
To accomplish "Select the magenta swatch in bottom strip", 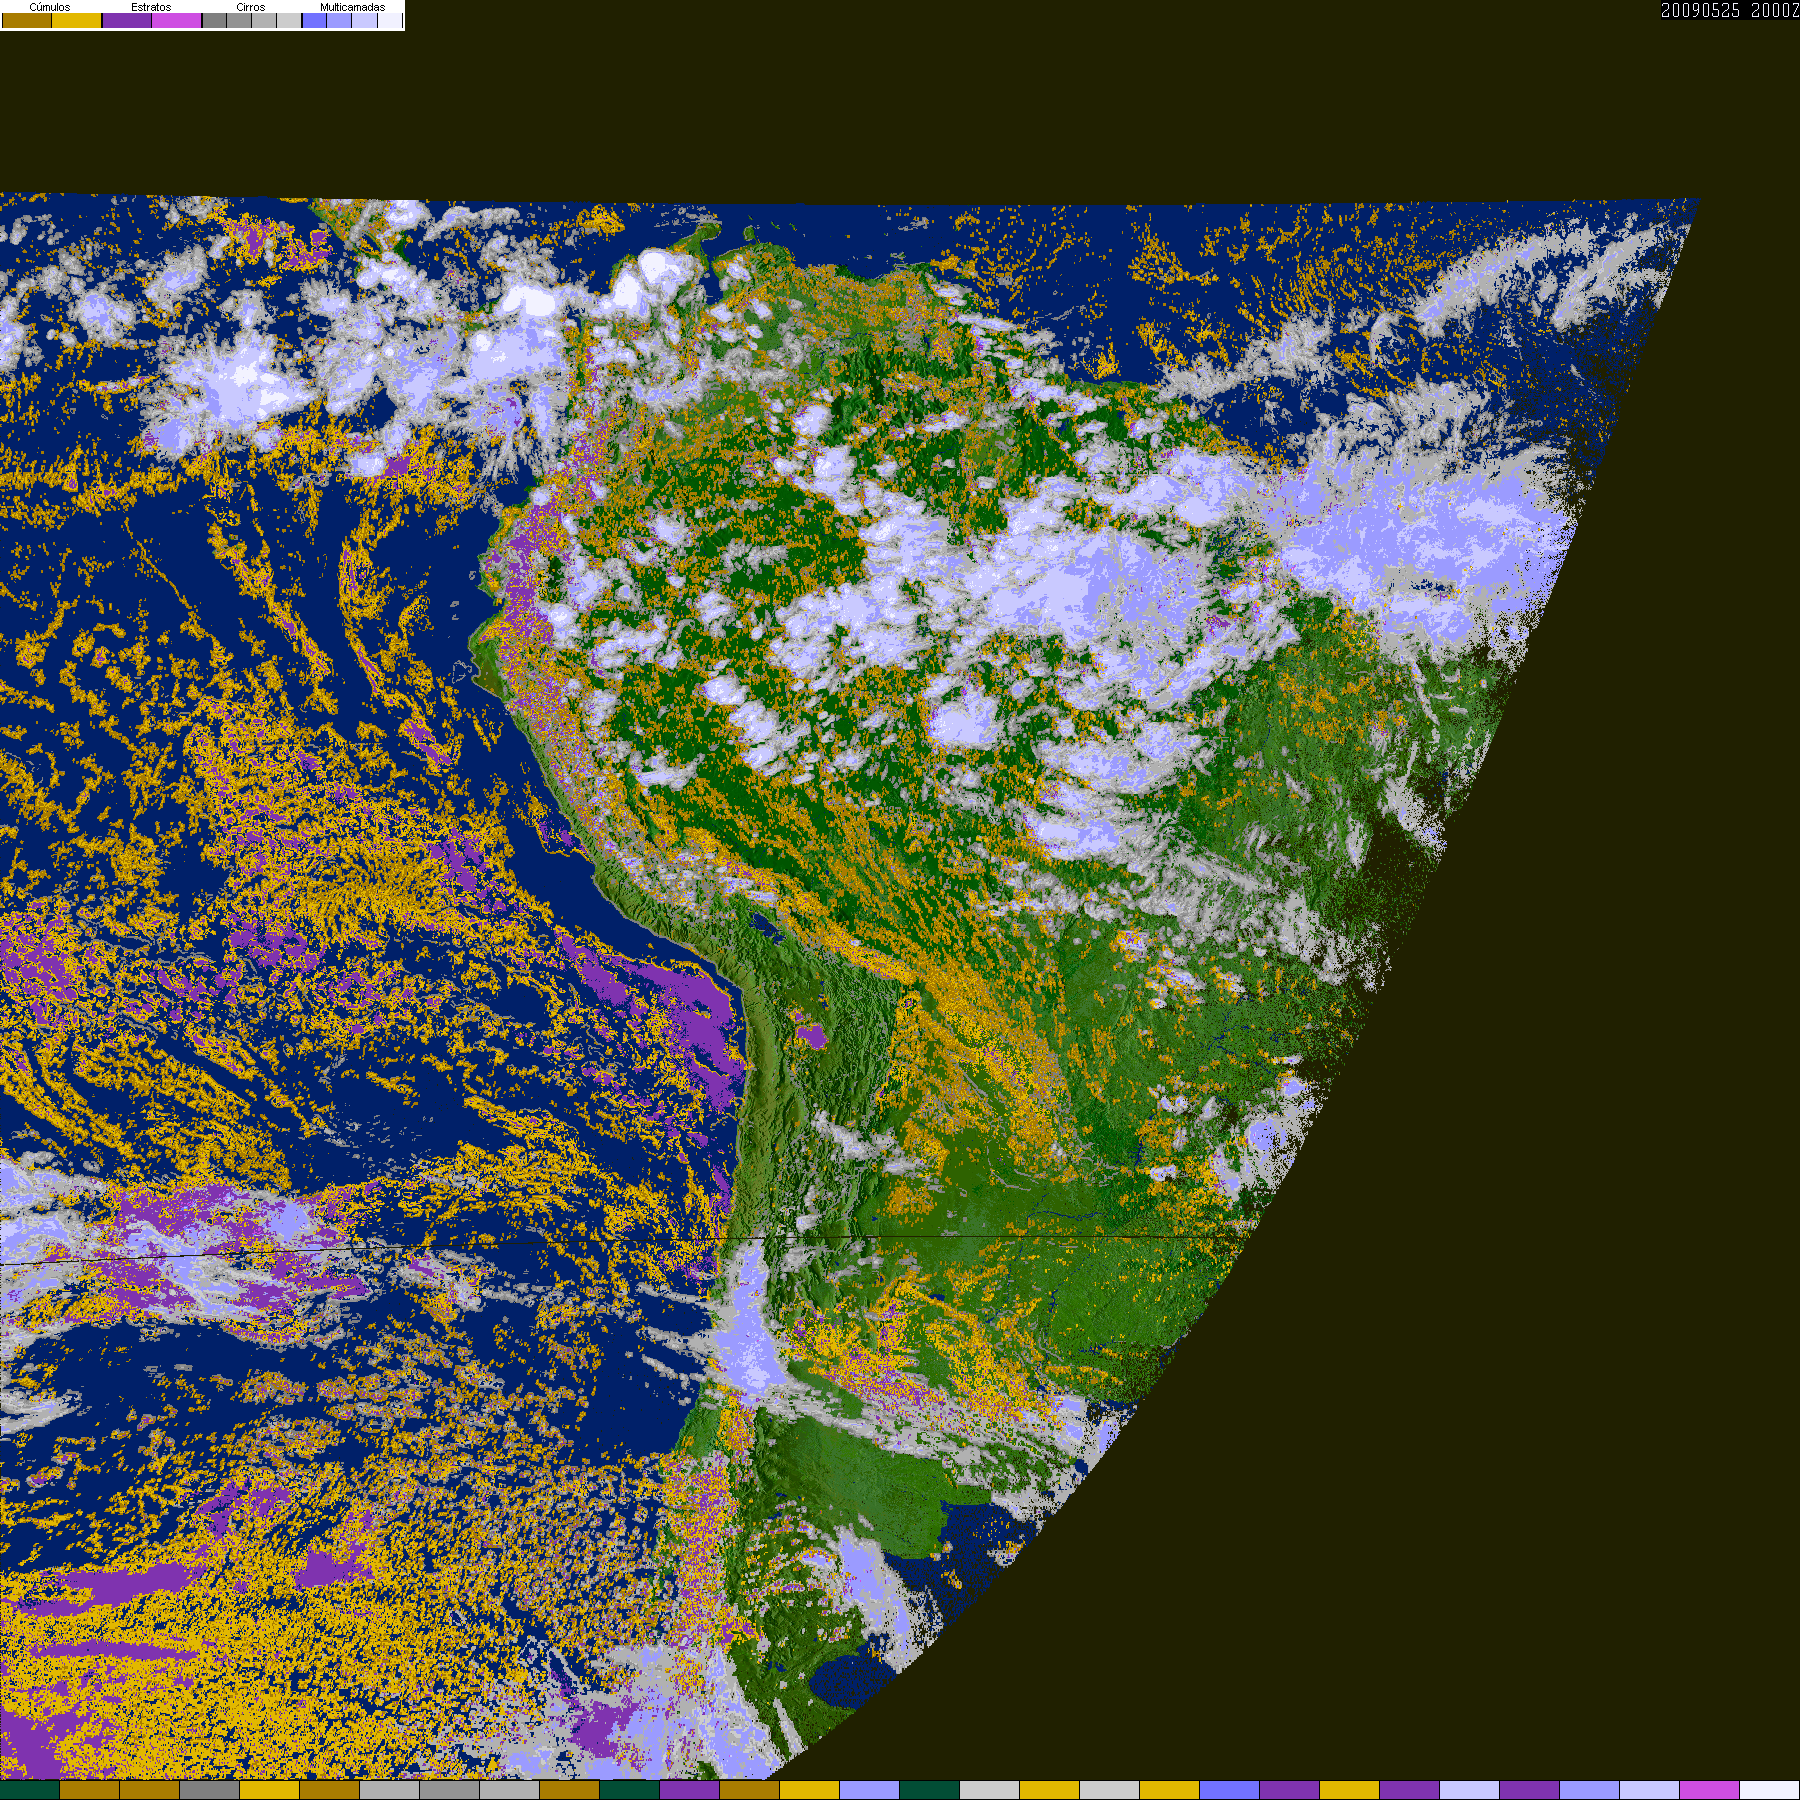I will 1710,1790.
